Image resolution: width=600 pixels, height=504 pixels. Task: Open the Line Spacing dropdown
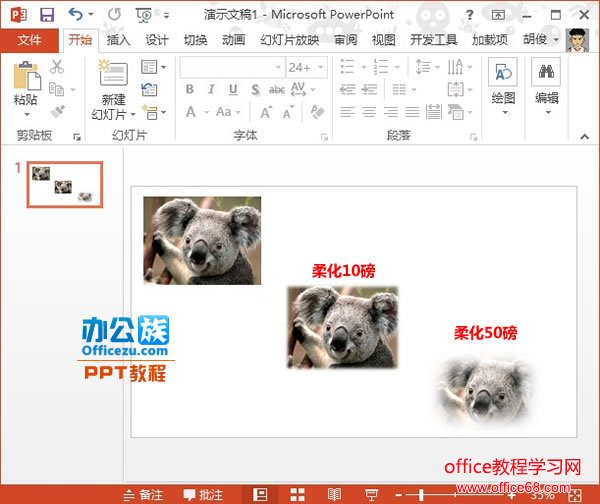(x=427, y=67)
